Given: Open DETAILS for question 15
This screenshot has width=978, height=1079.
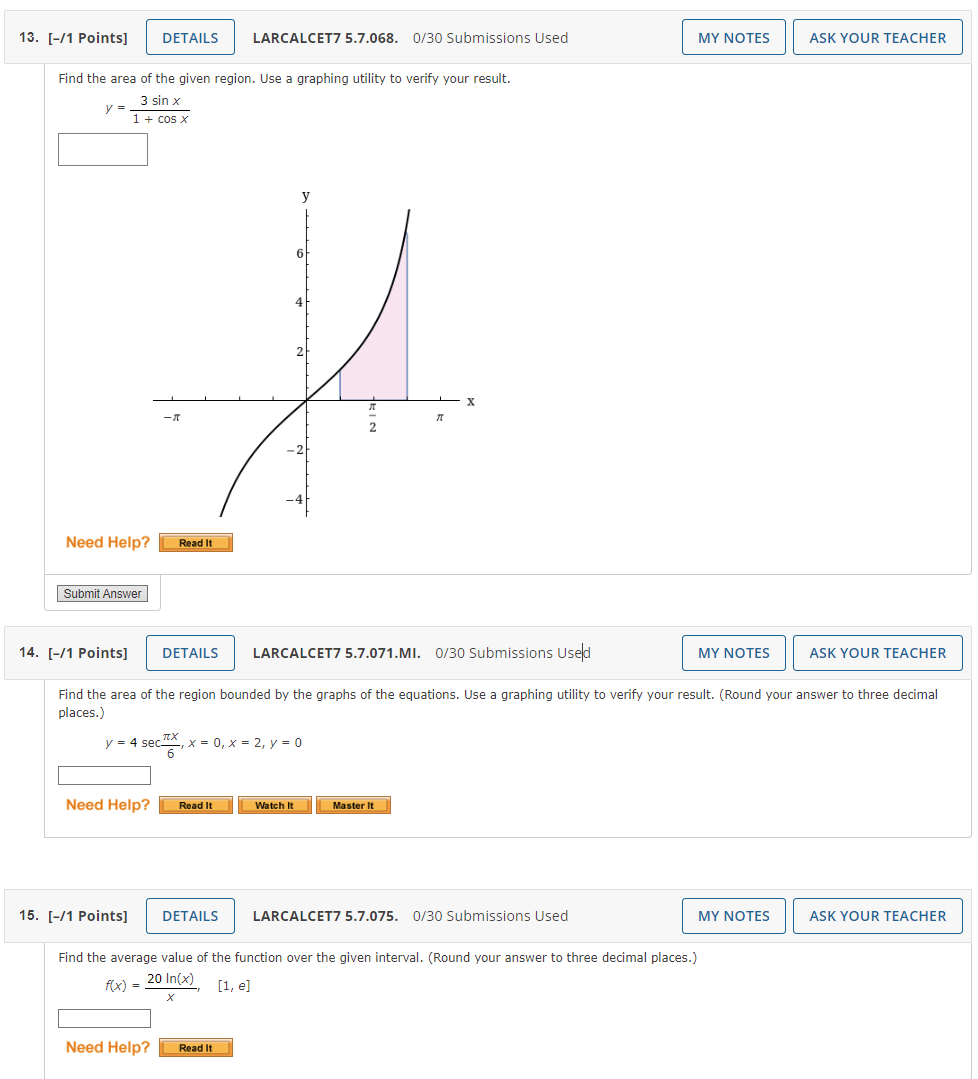Looking at the screenshot, I should [190, 915].
